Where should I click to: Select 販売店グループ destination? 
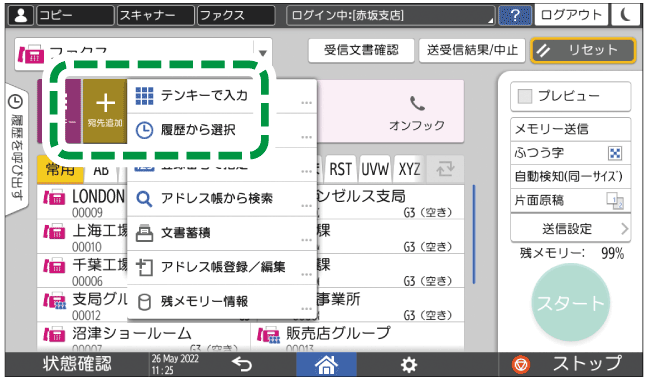click(357, 336)
